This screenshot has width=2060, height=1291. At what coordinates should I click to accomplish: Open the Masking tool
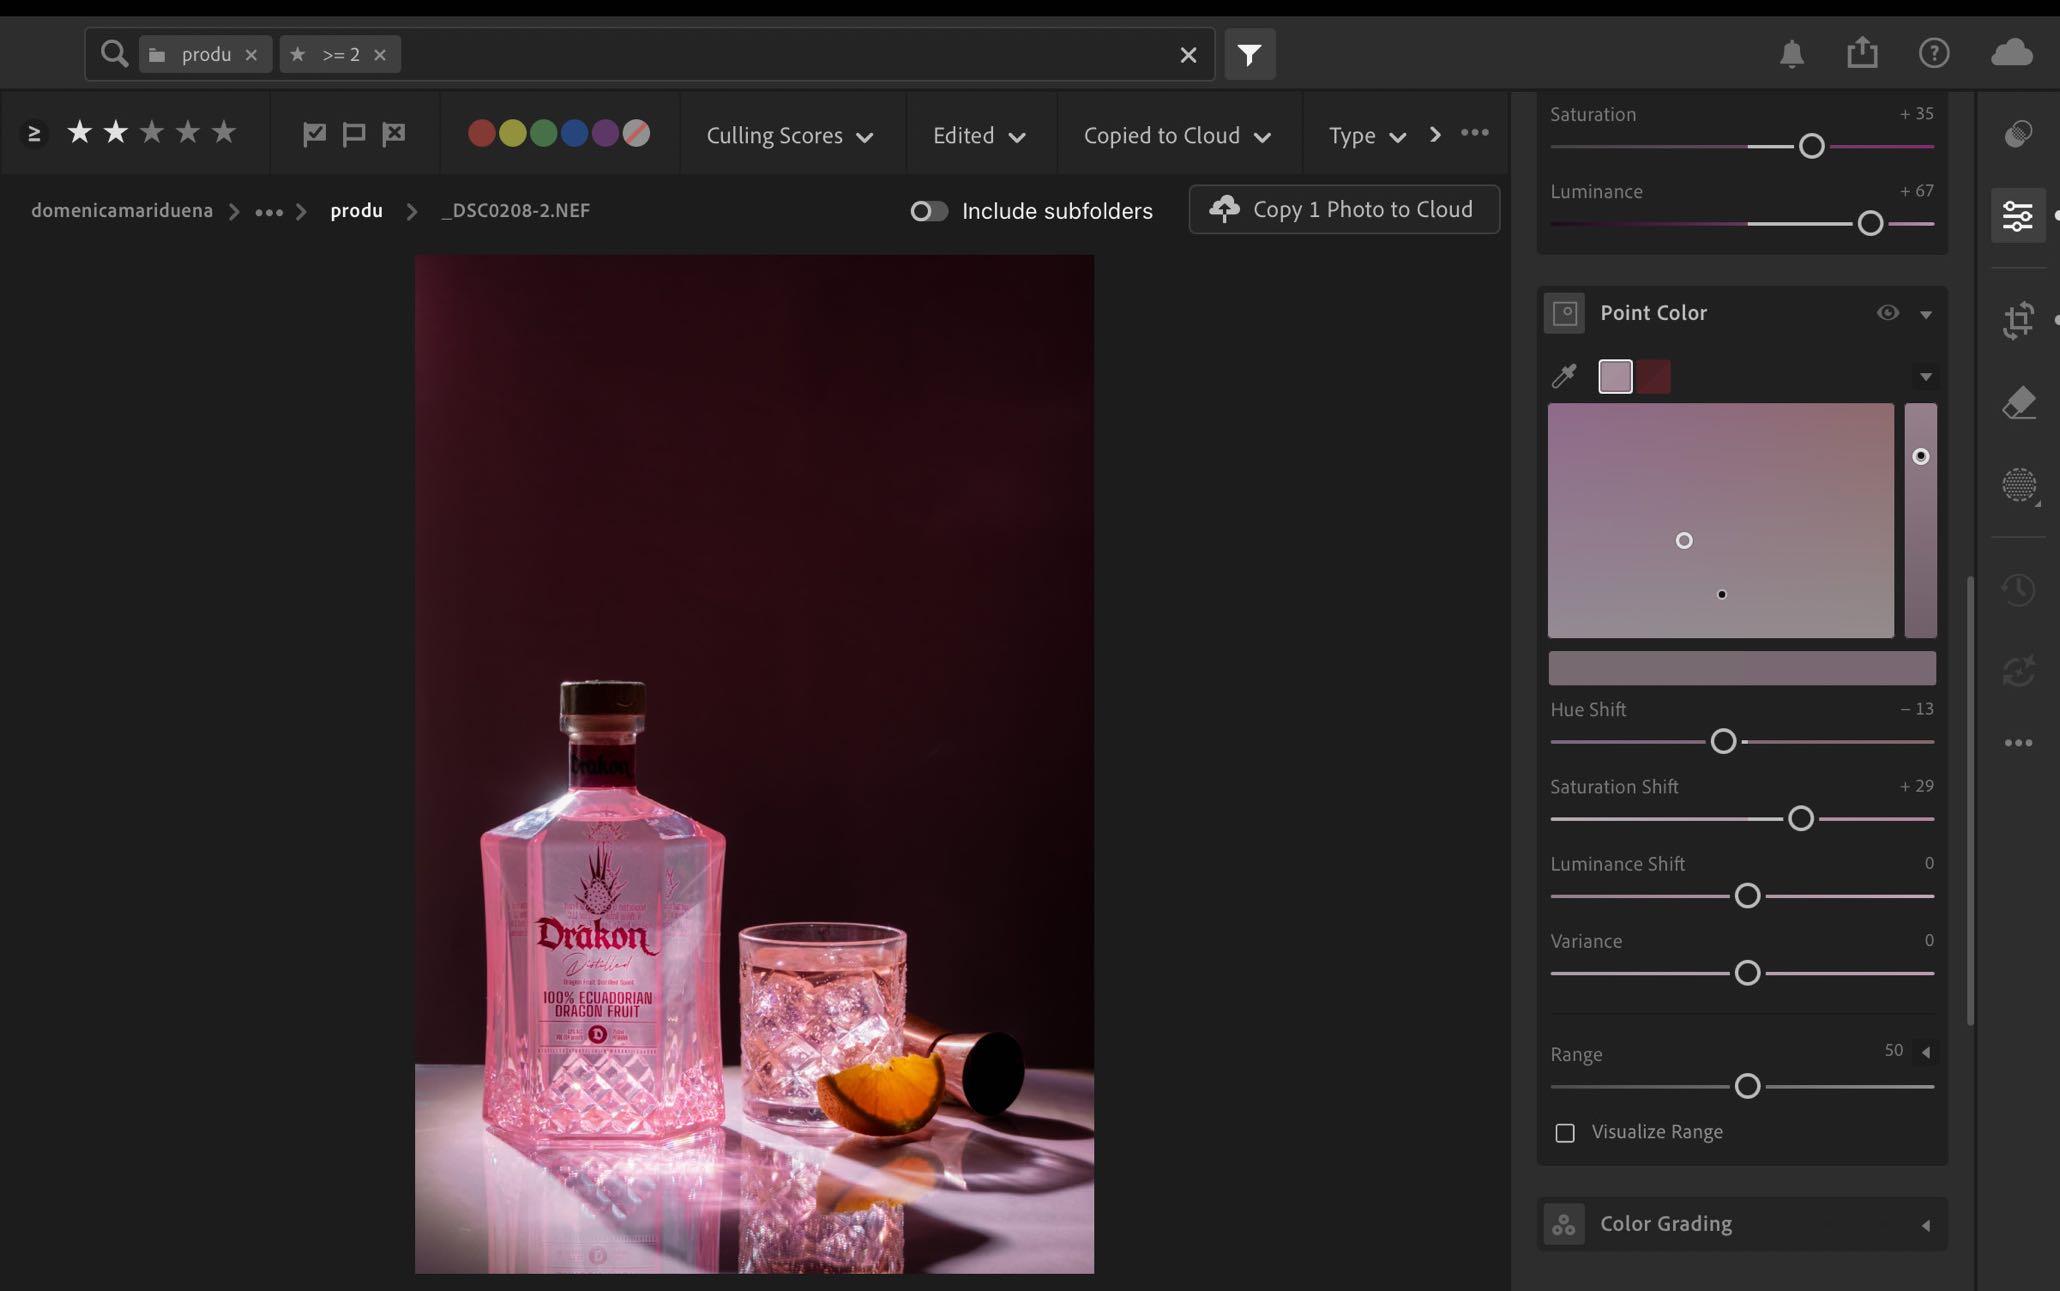click(2018, 486)
